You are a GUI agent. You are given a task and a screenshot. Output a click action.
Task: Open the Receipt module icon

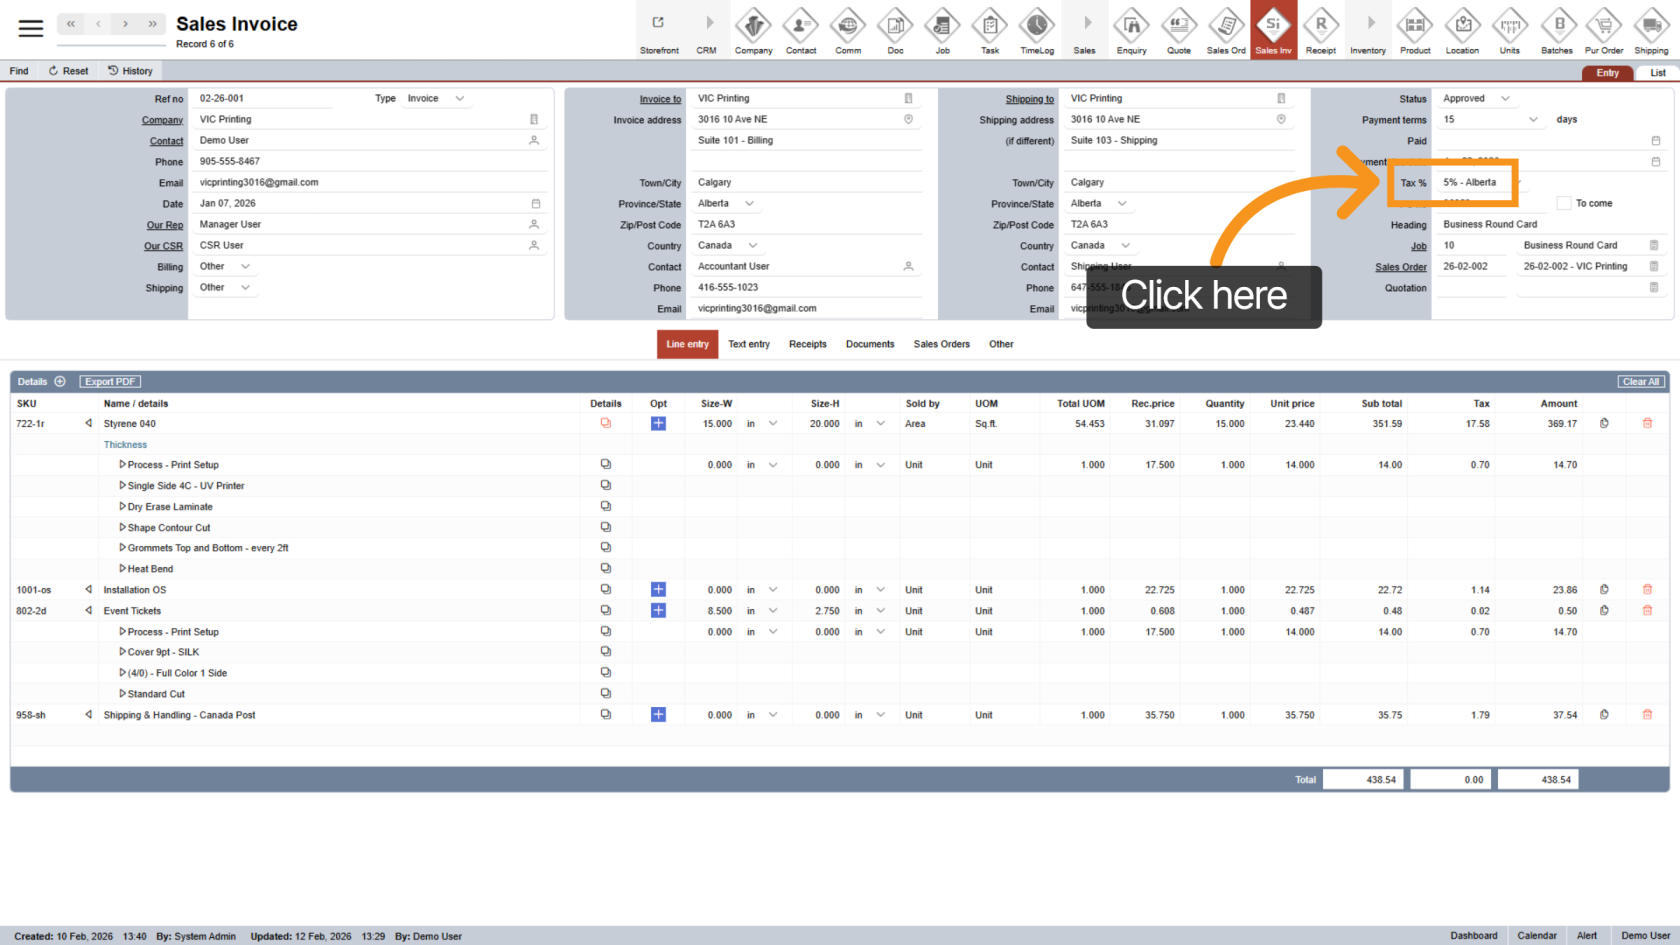coord(1320,30)
